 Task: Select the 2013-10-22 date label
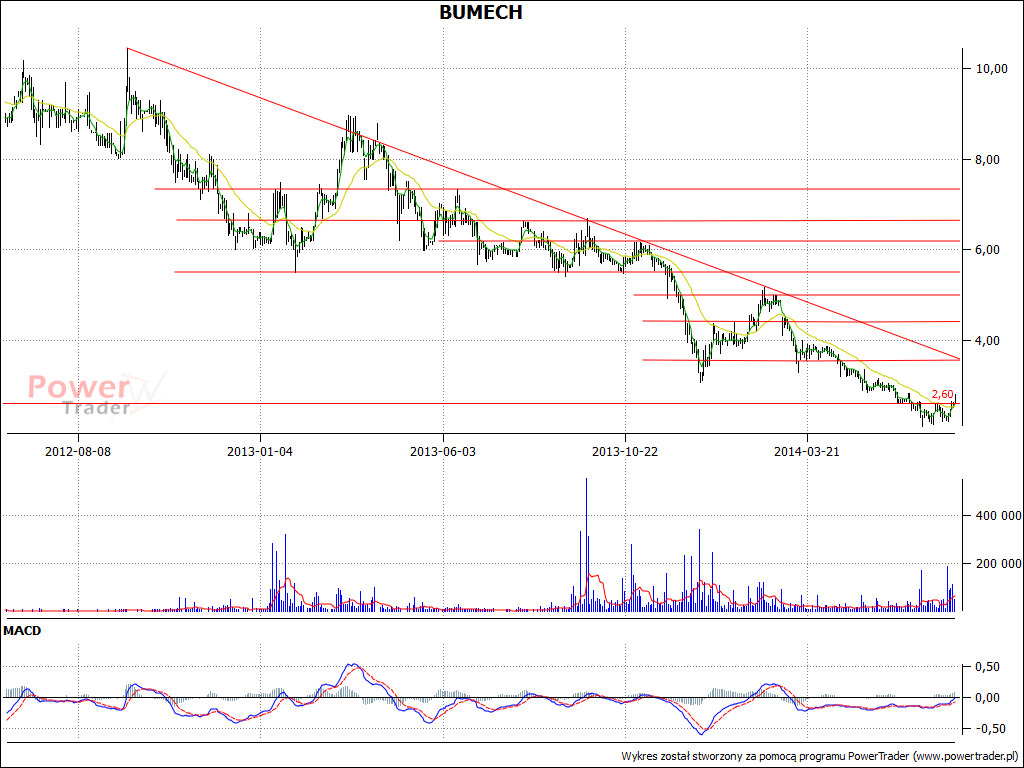(625, 451)
